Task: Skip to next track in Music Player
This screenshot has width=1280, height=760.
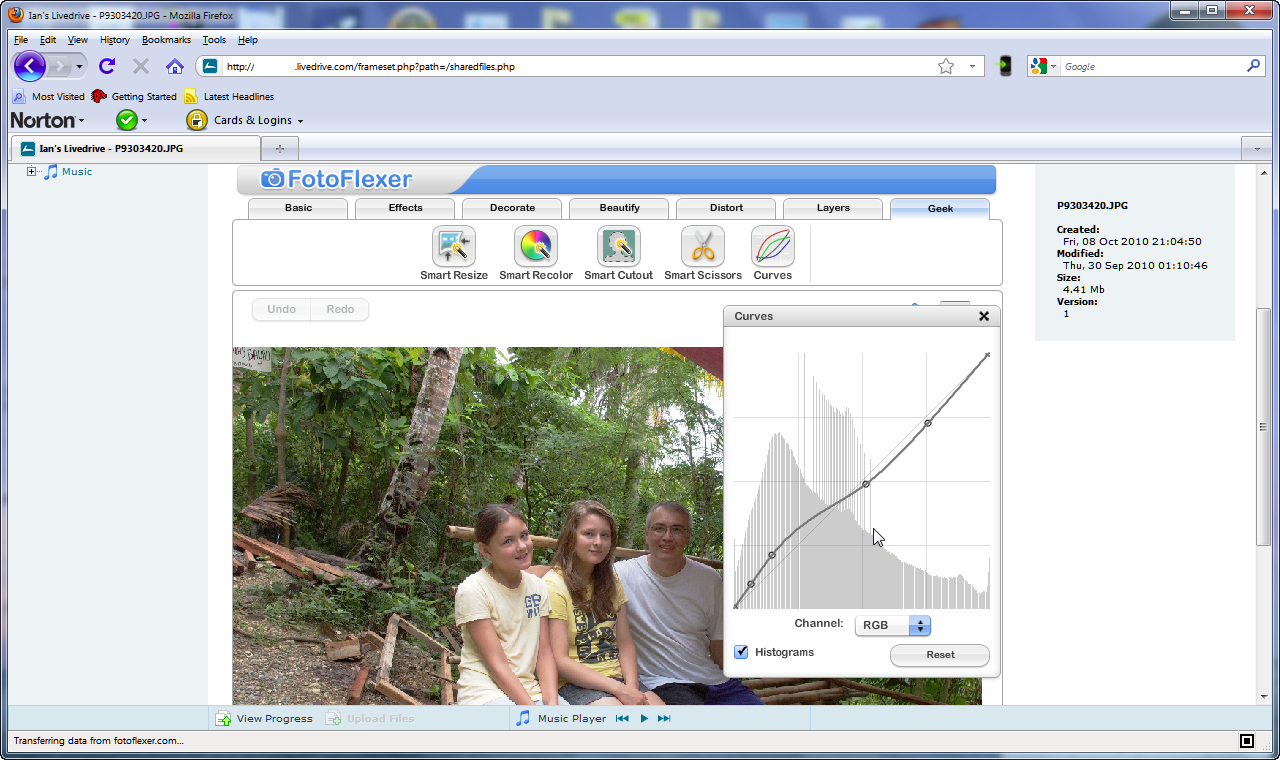Action: [664, 718]
